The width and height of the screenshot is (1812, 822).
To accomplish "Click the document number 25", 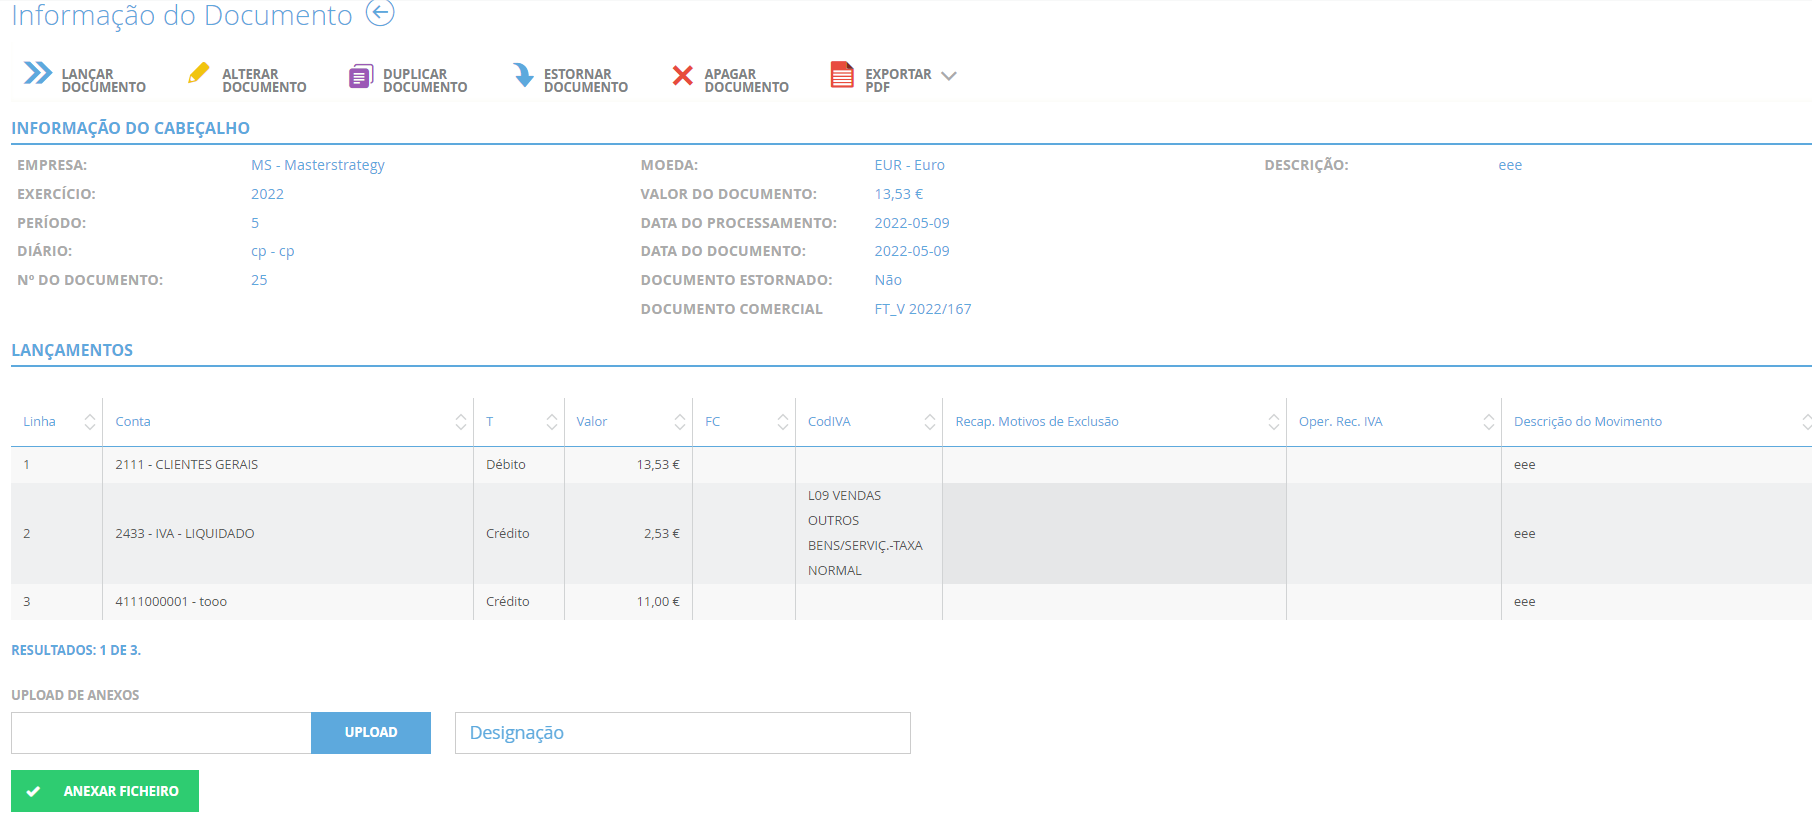I will tap(259, 280).
